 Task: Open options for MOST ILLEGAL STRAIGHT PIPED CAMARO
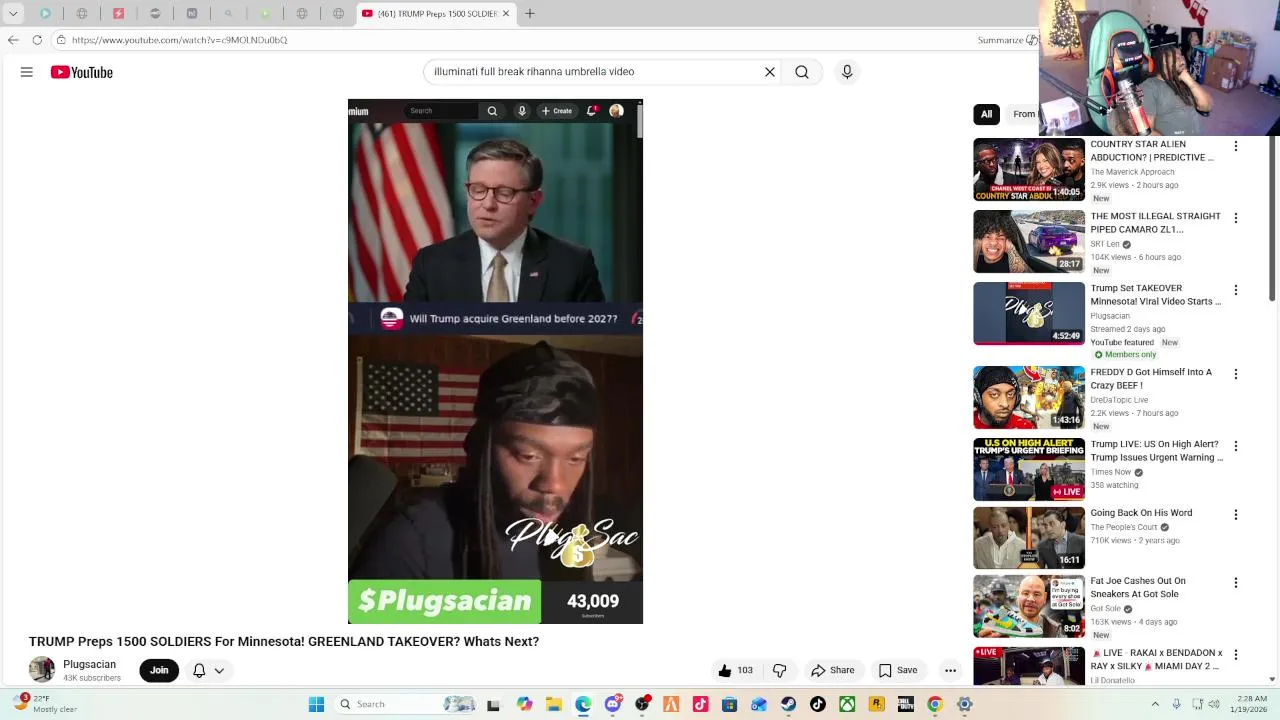1236,218
